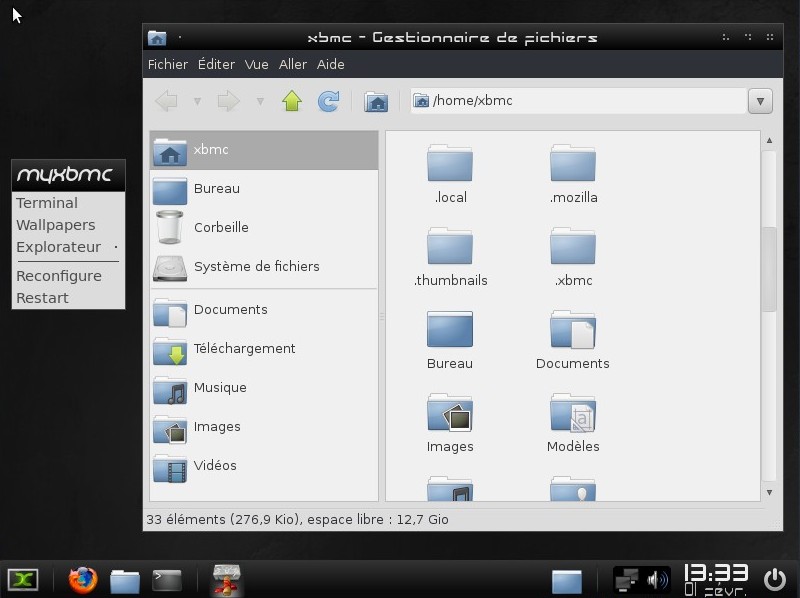Image resolution: width=800 pixels, height=598 pixels.
Task: Open the Fichier menu
Action: point(168,64)
